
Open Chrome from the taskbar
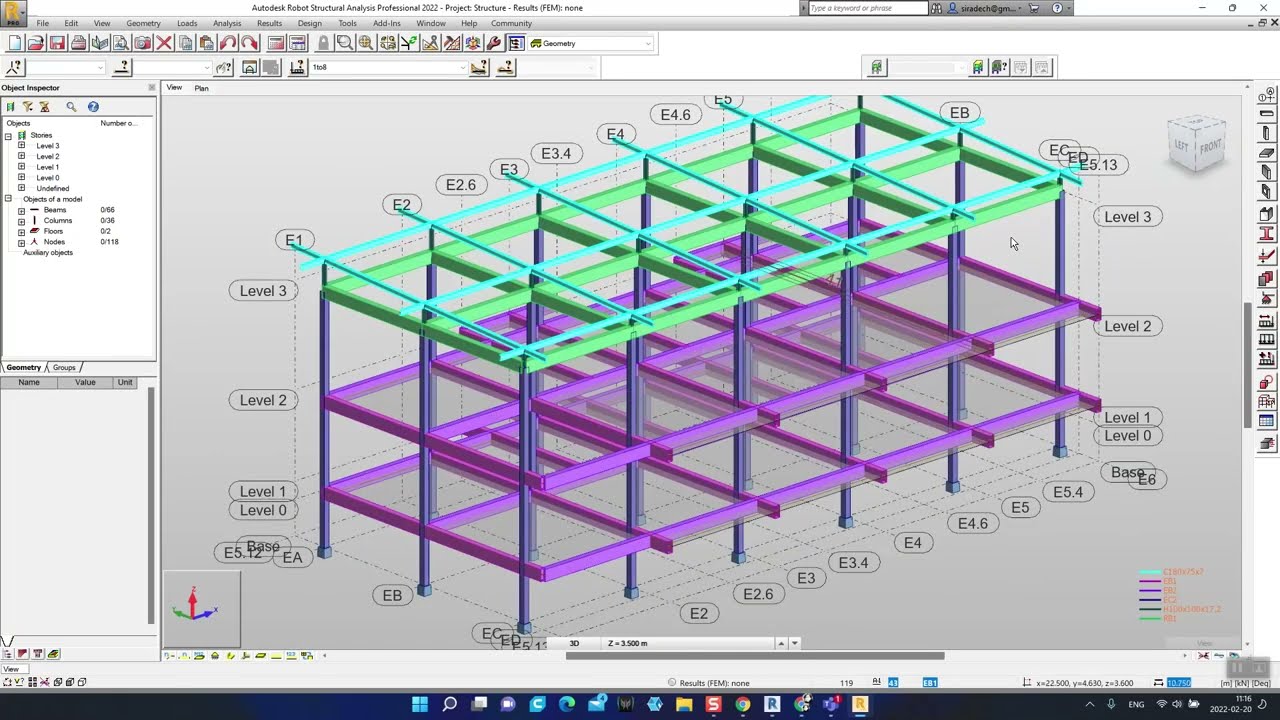[x=742, y=704]
